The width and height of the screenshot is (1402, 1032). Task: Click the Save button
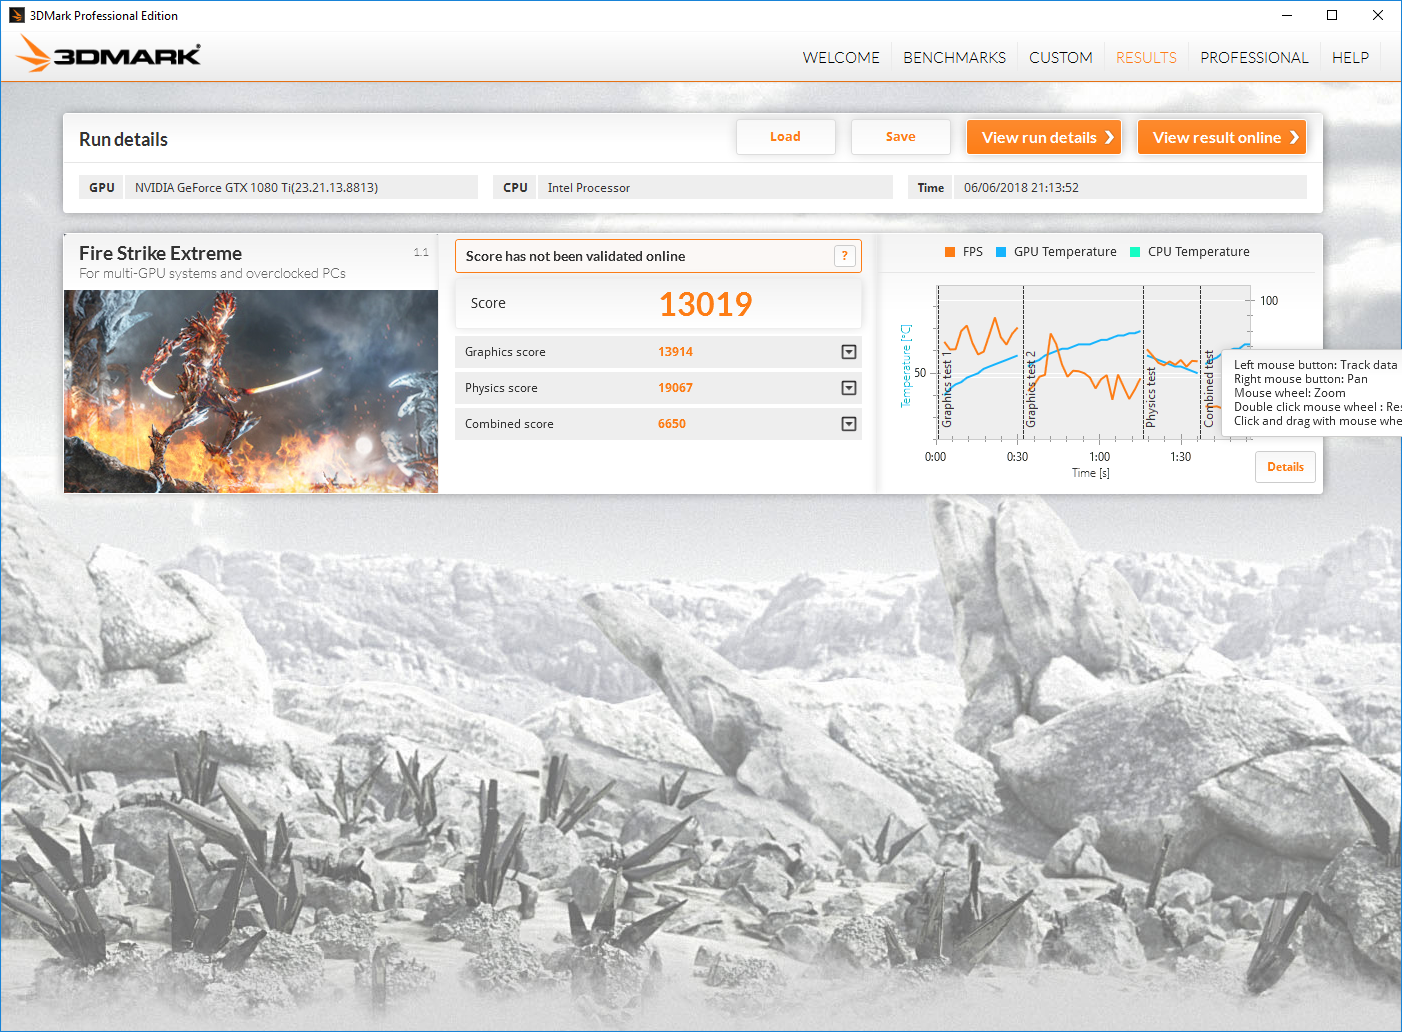click(x=901, y=137)
